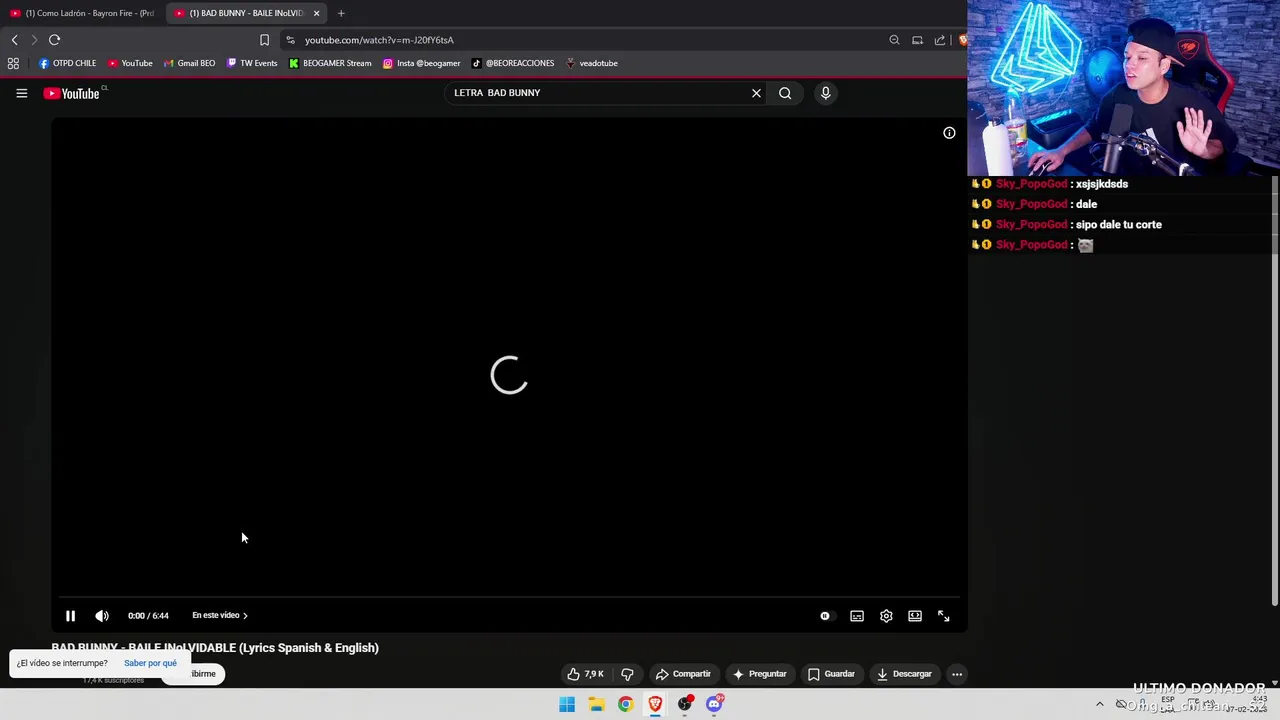The height and width of the screenshot is (720, 1280).
Task: Click chat message 'sipo dale tu corte'
Action: pos(1118,225)
